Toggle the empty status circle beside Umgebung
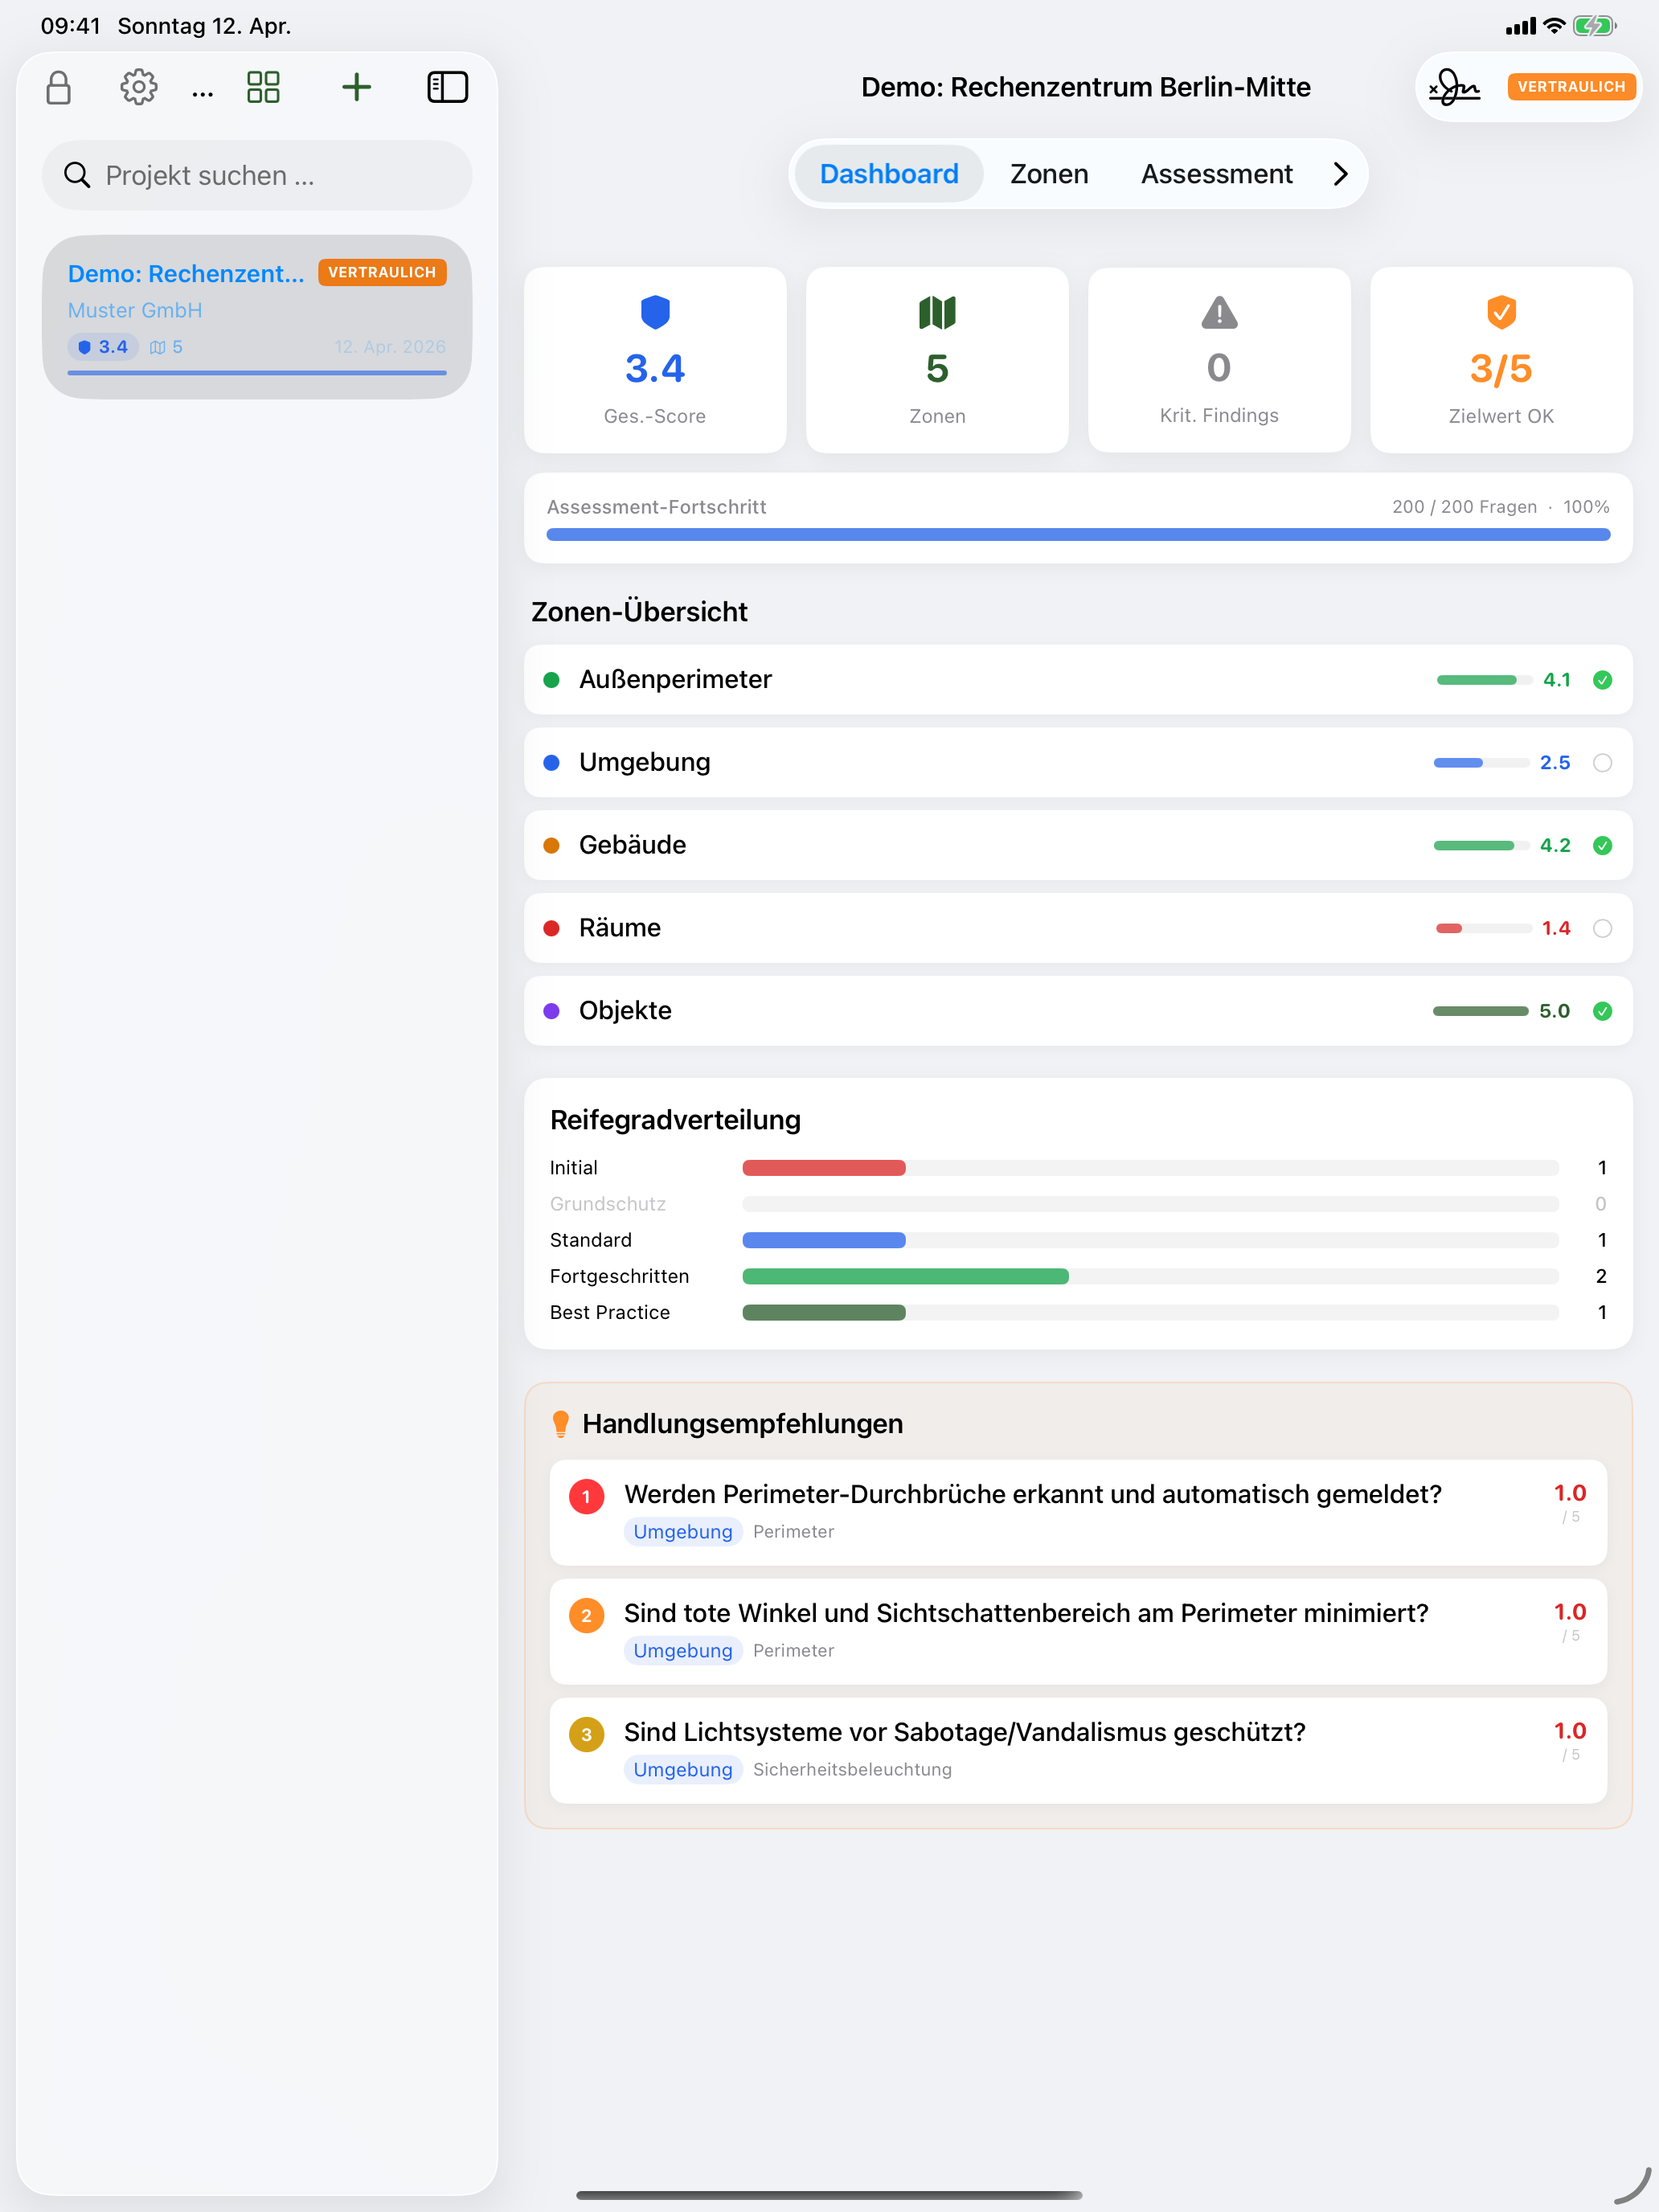This screenshot has height=2212, width=1659. click(x=1603, y=762)
